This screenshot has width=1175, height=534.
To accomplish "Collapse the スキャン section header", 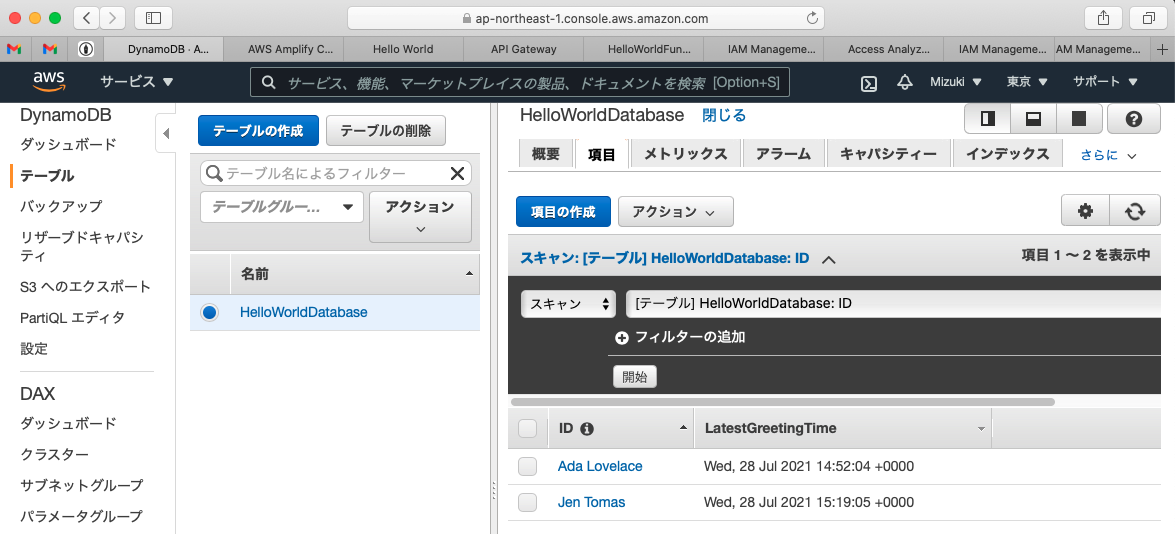I will (828, 259).
